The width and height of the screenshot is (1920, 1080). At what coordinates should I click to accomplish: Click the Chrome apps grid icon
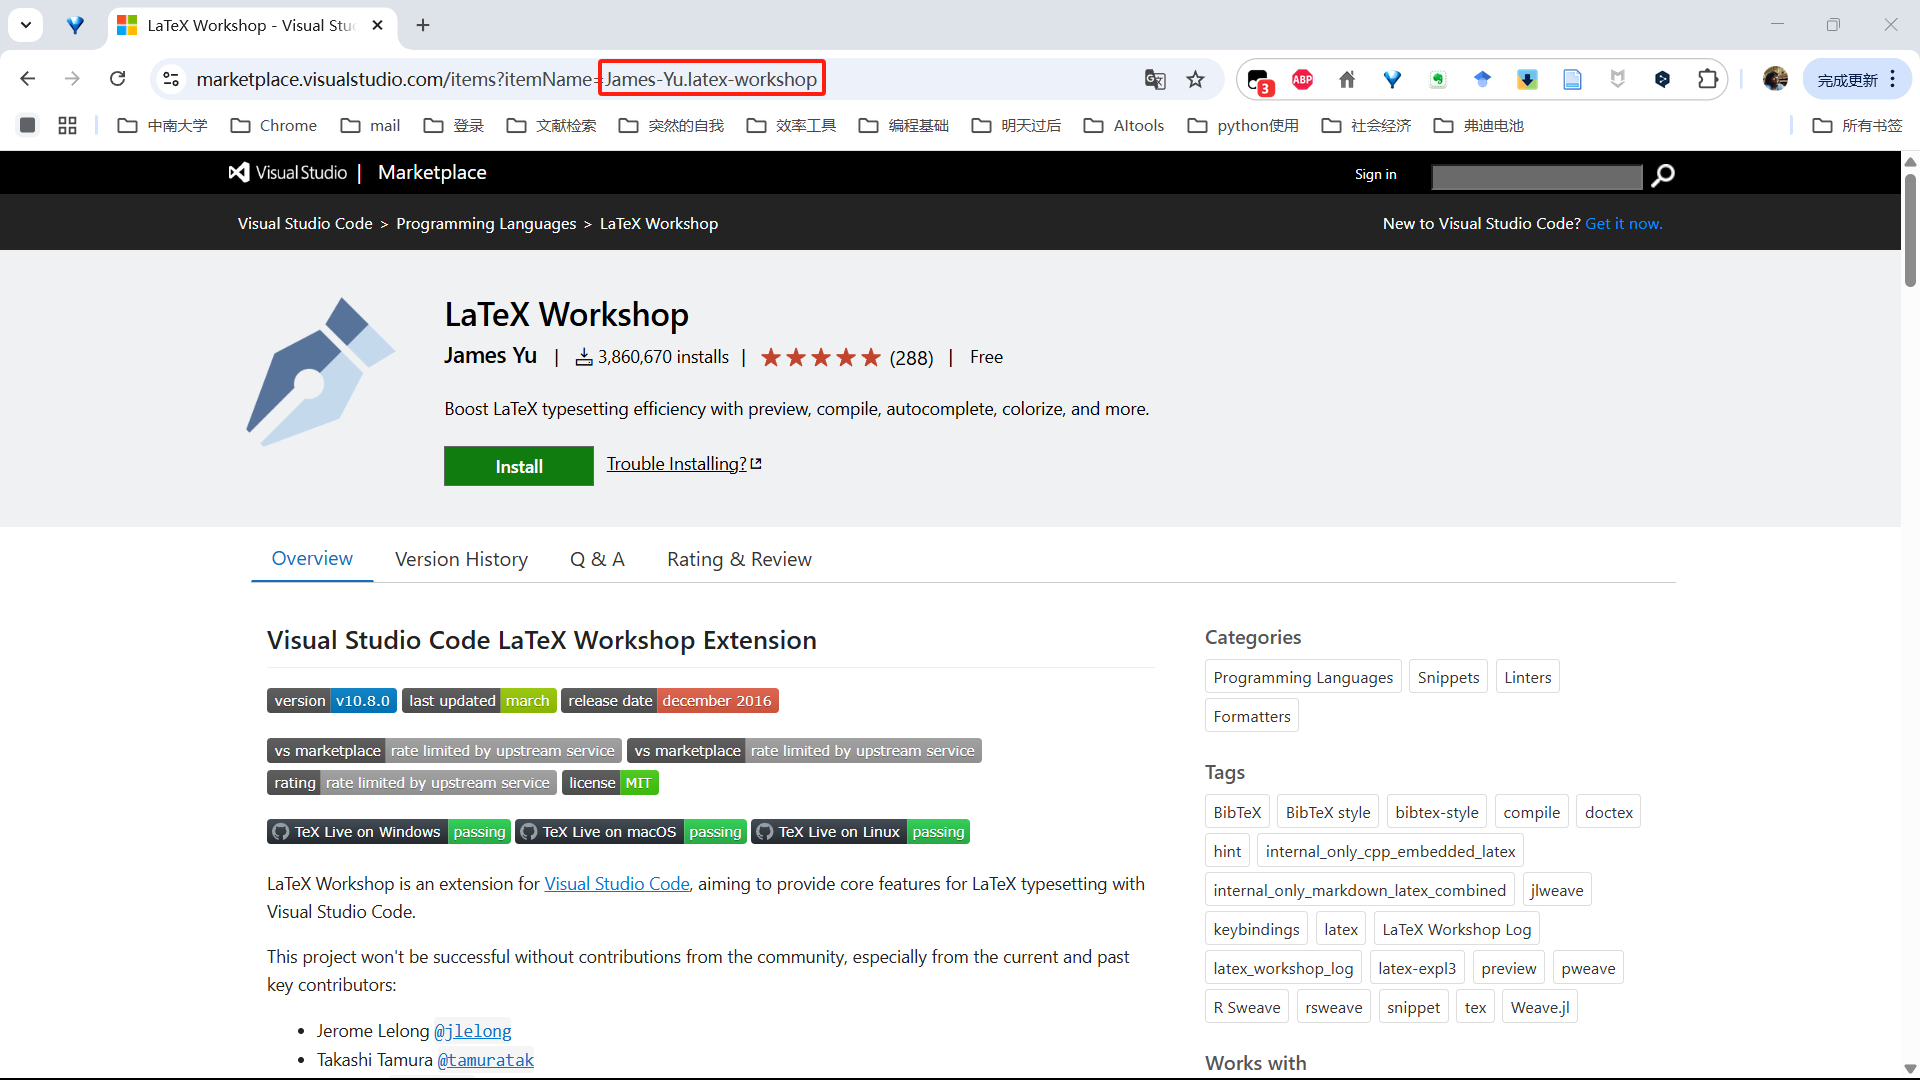pyautogui.click(x=67, y=125)
